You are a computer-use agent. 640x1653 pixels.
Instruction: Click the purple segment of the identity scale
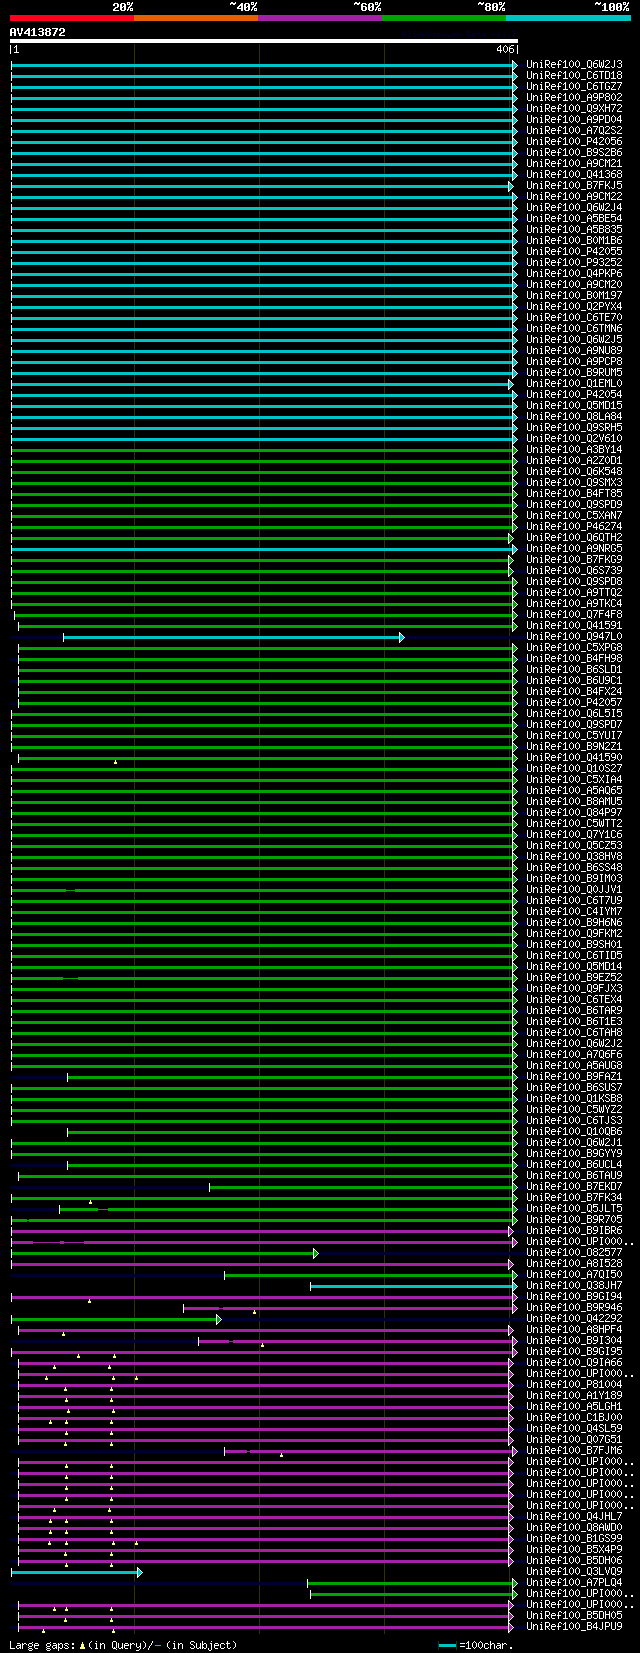[x=319, y=17]
